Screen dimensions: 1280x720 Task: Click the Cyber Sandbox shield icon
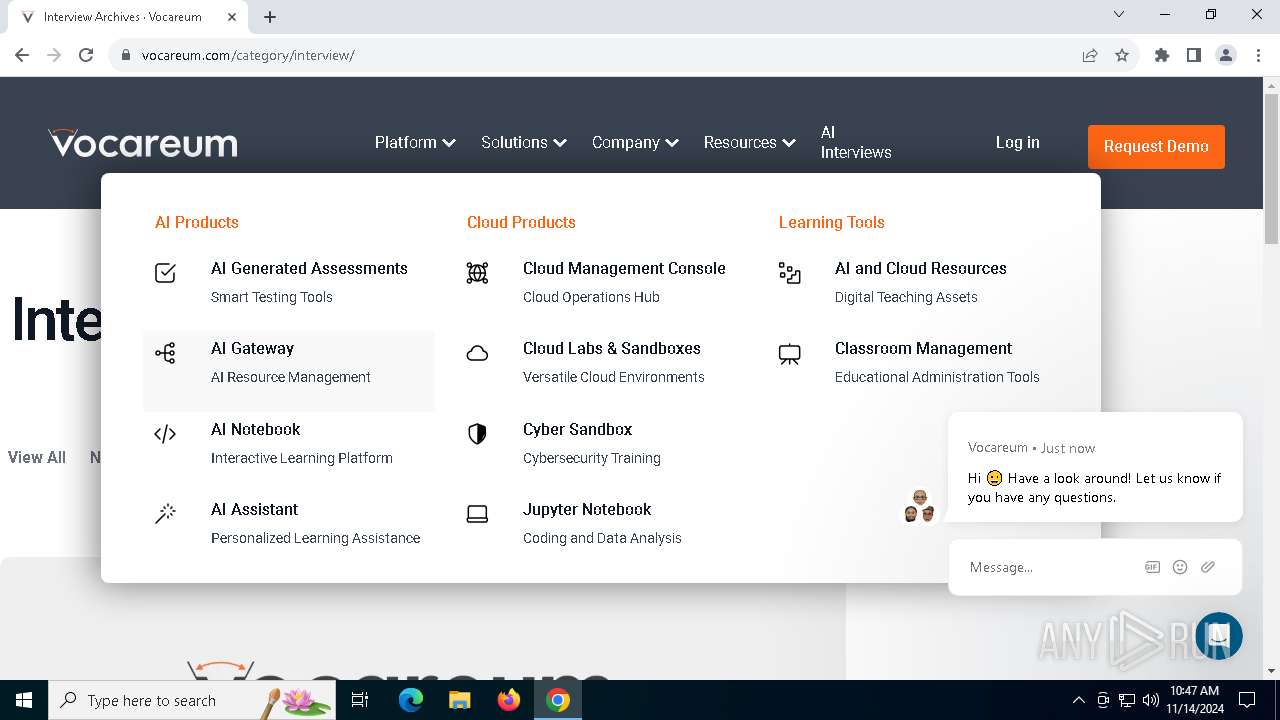(478, 434)
